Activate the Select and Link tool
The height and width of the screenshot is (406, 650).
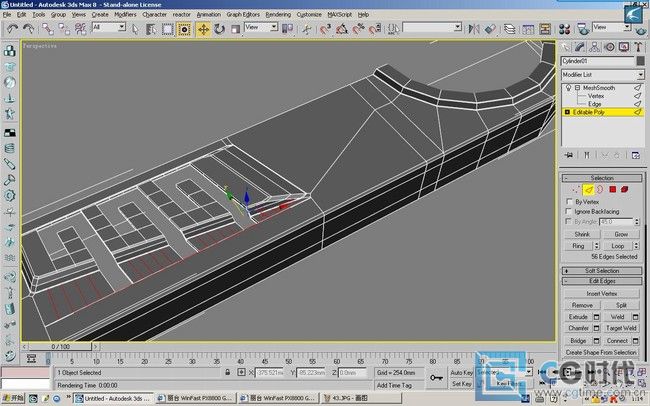[x=48, y=29]
